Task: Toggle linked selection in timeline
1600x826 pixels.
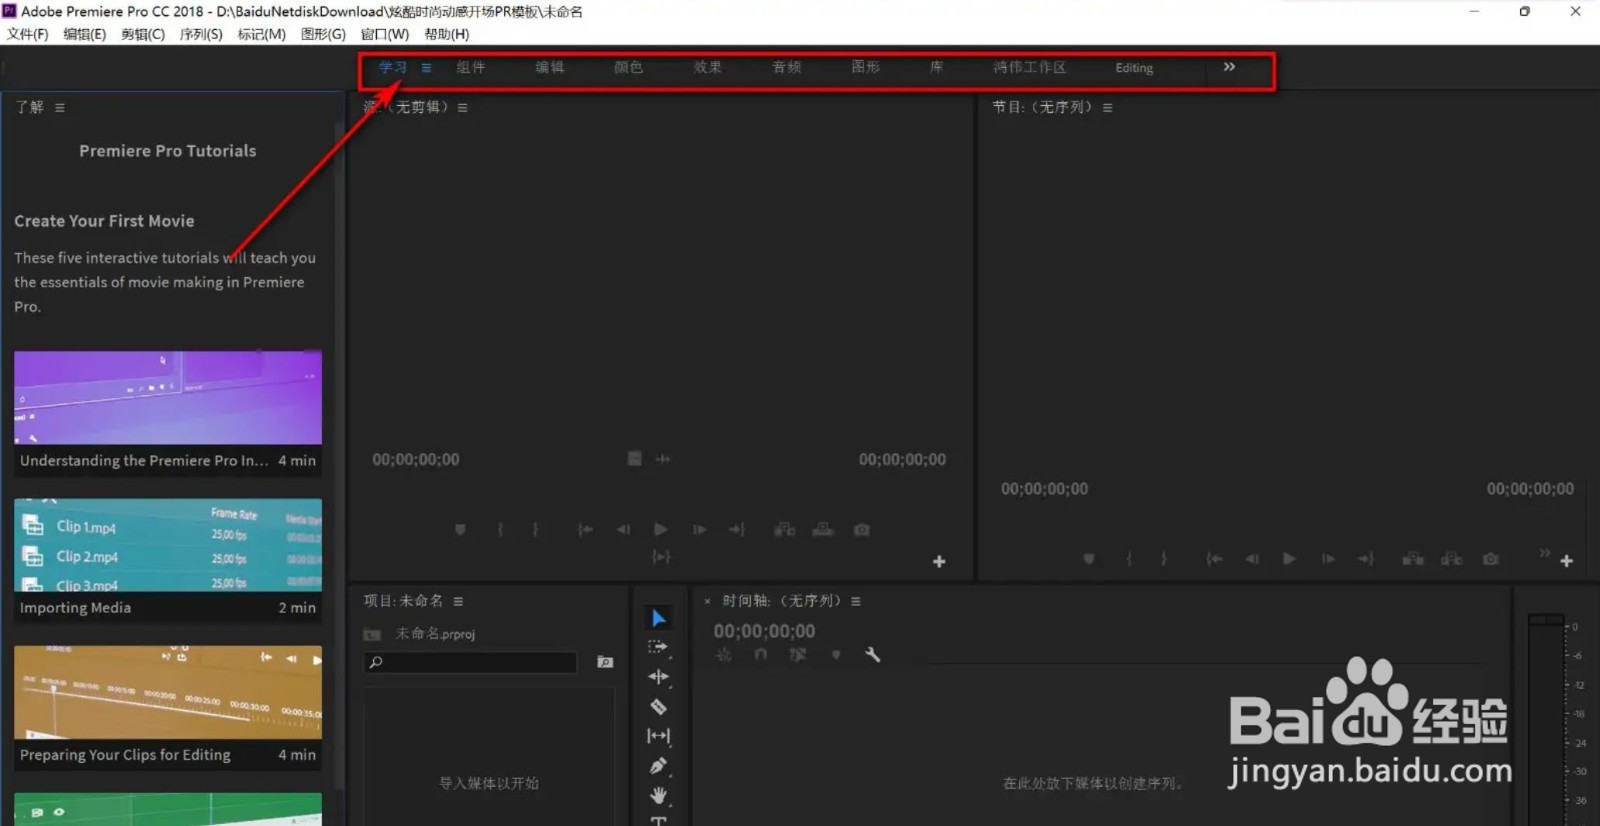Action: tap(798, 655)
